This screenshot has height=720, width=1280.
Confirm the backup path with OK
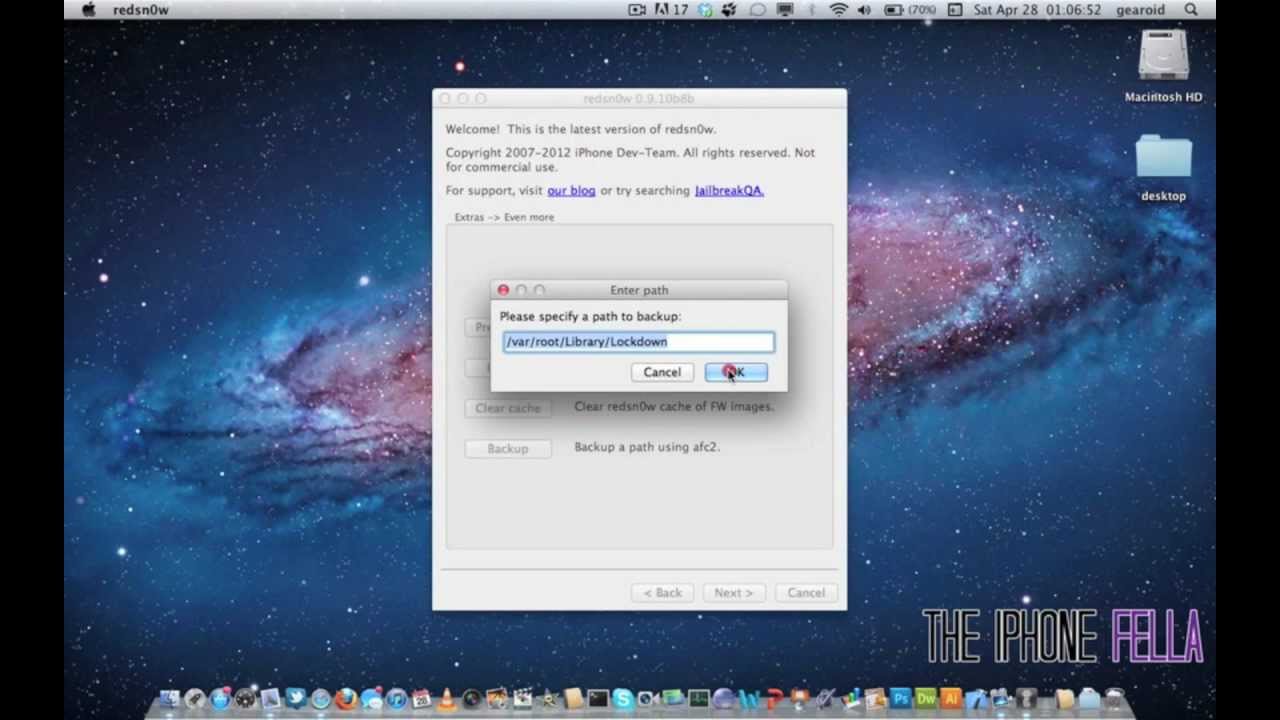coord(736,372)
